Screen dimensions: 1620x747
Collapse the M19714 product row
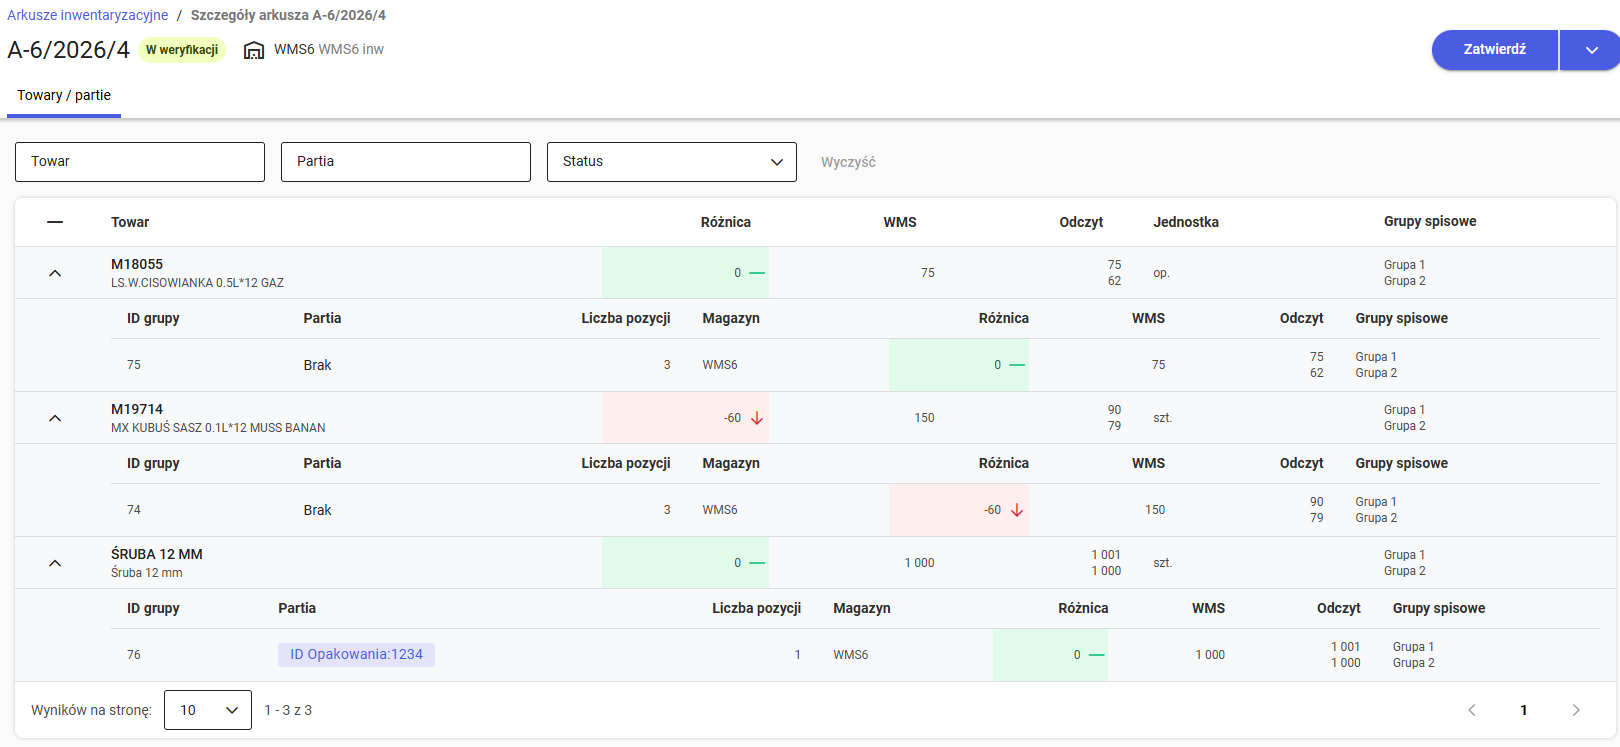[x=55, y=418]
